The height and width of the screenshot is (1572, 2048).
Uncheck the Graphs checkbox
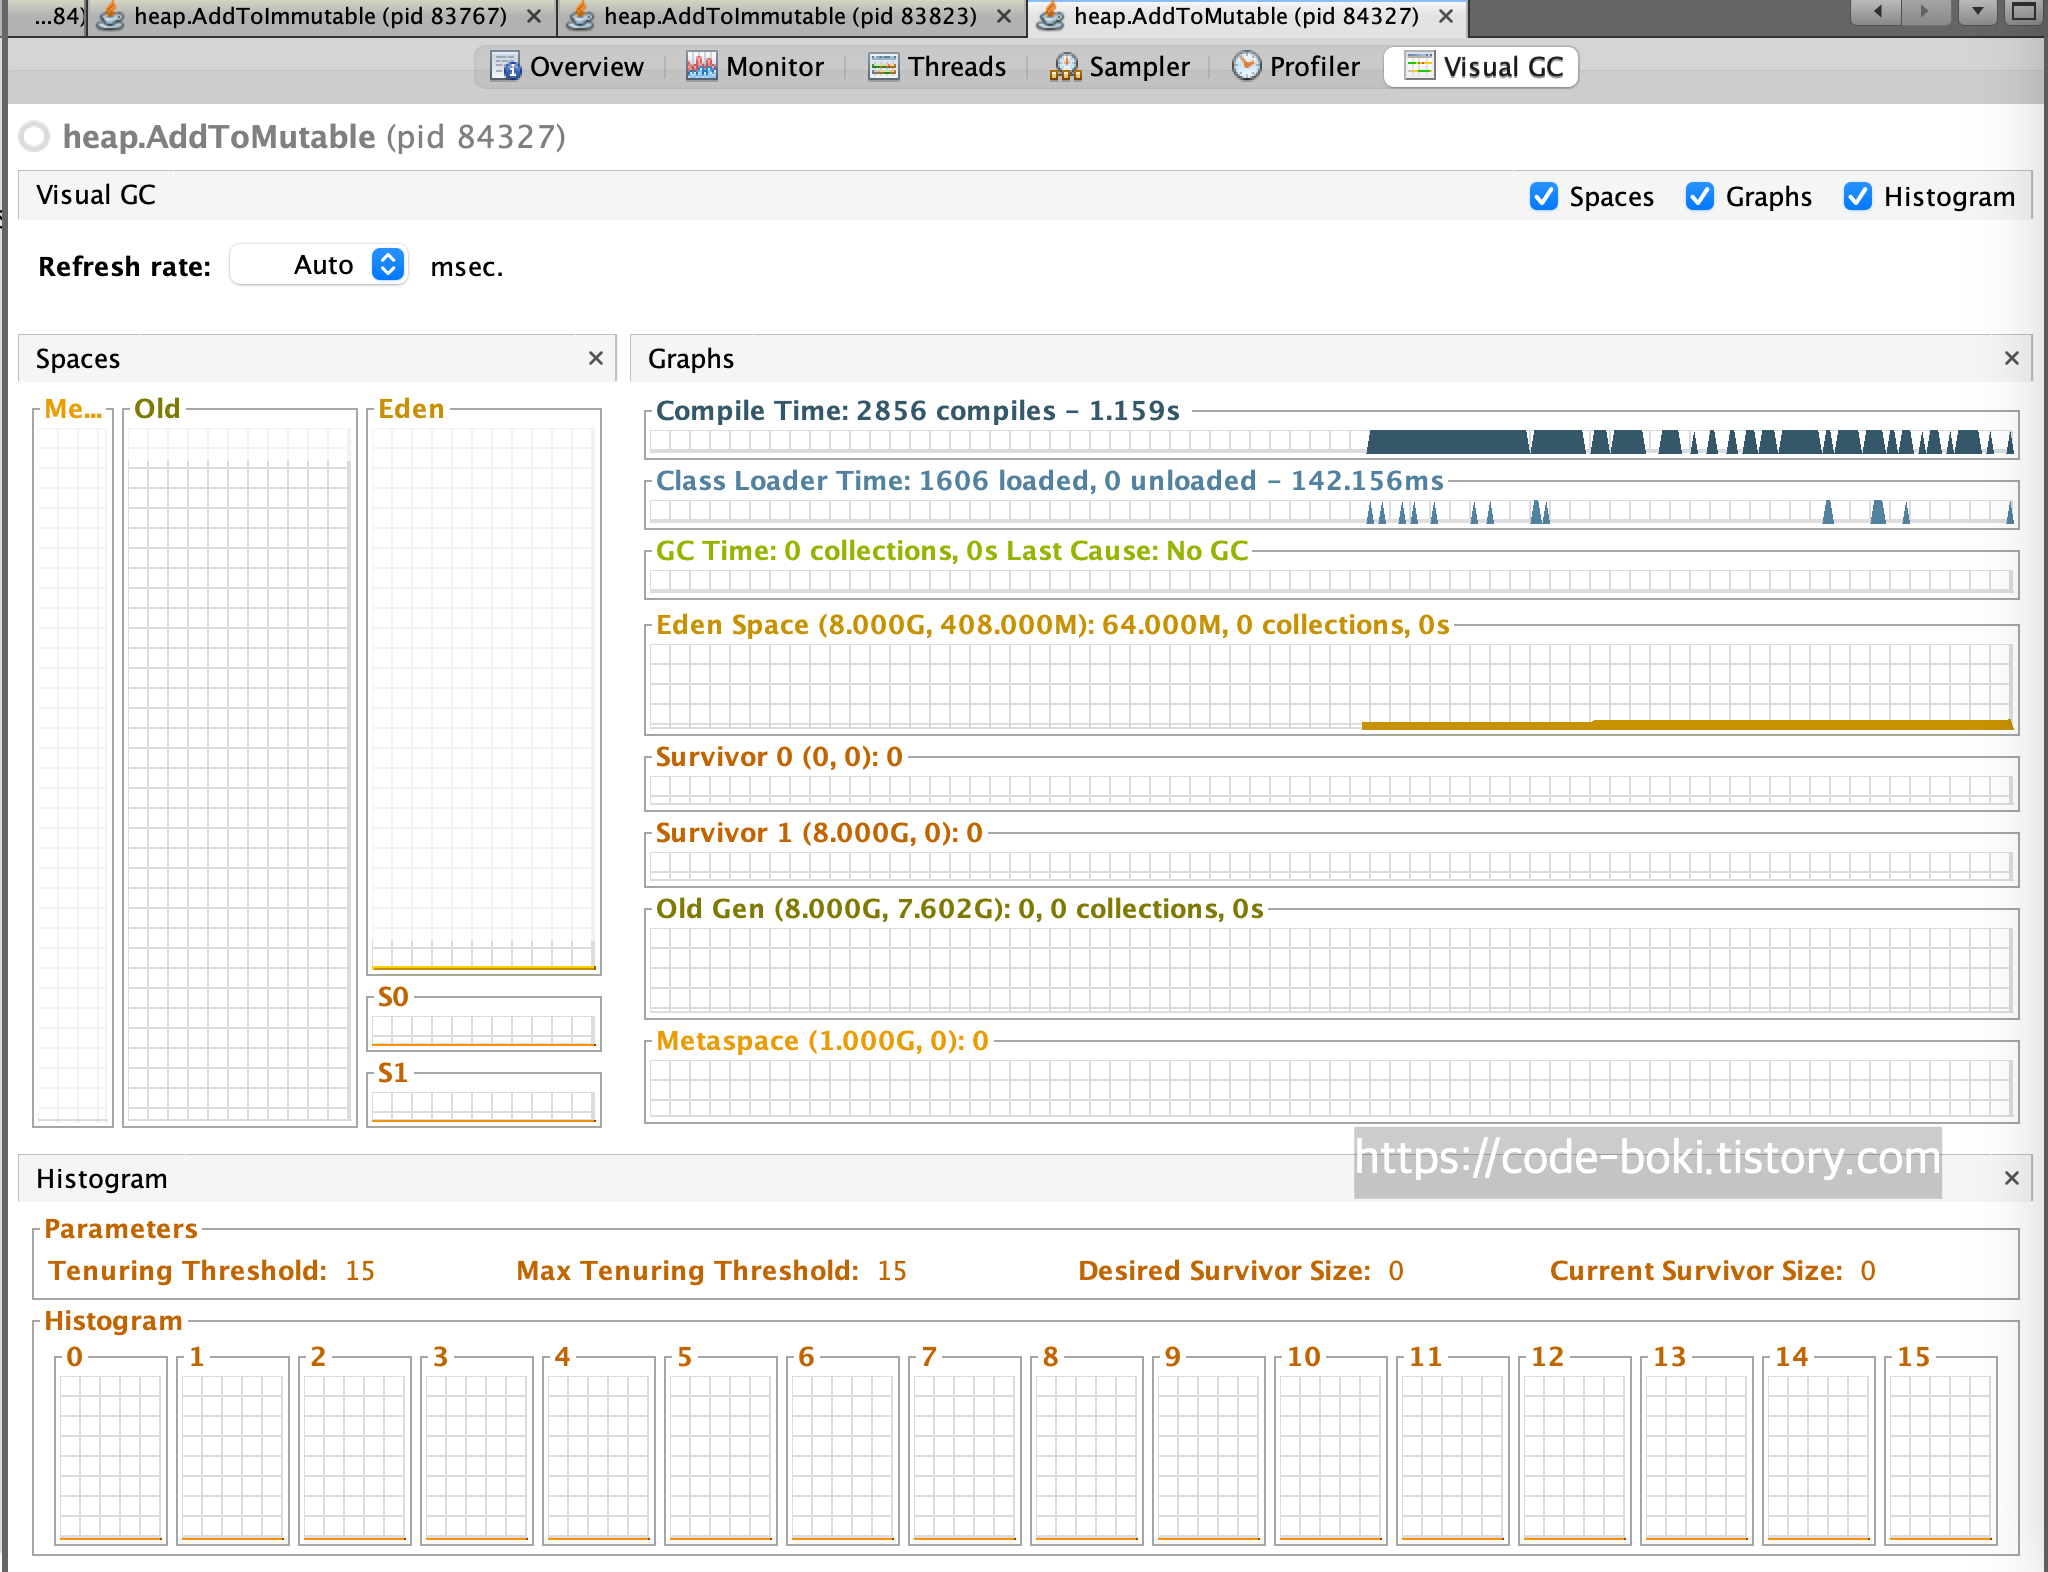tap(1699, 196)
